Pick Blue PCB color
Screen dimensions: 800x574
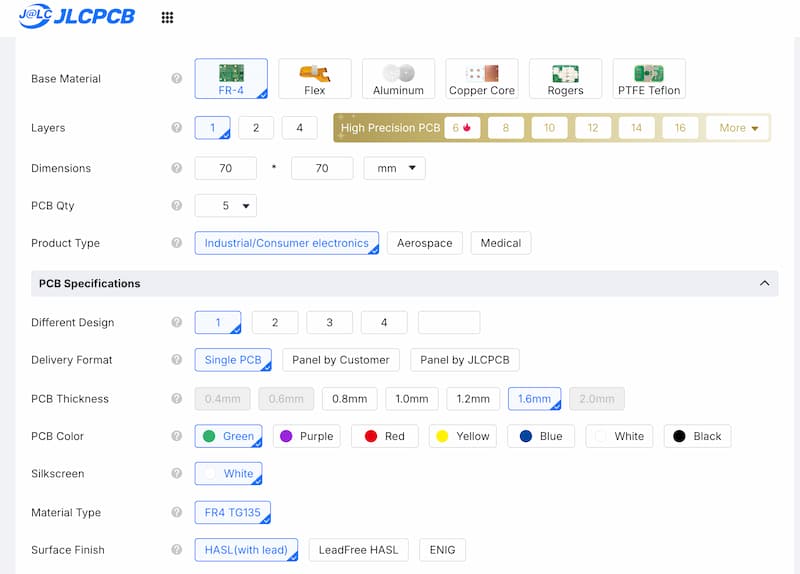pyautogui.click(x=541, y=436)
